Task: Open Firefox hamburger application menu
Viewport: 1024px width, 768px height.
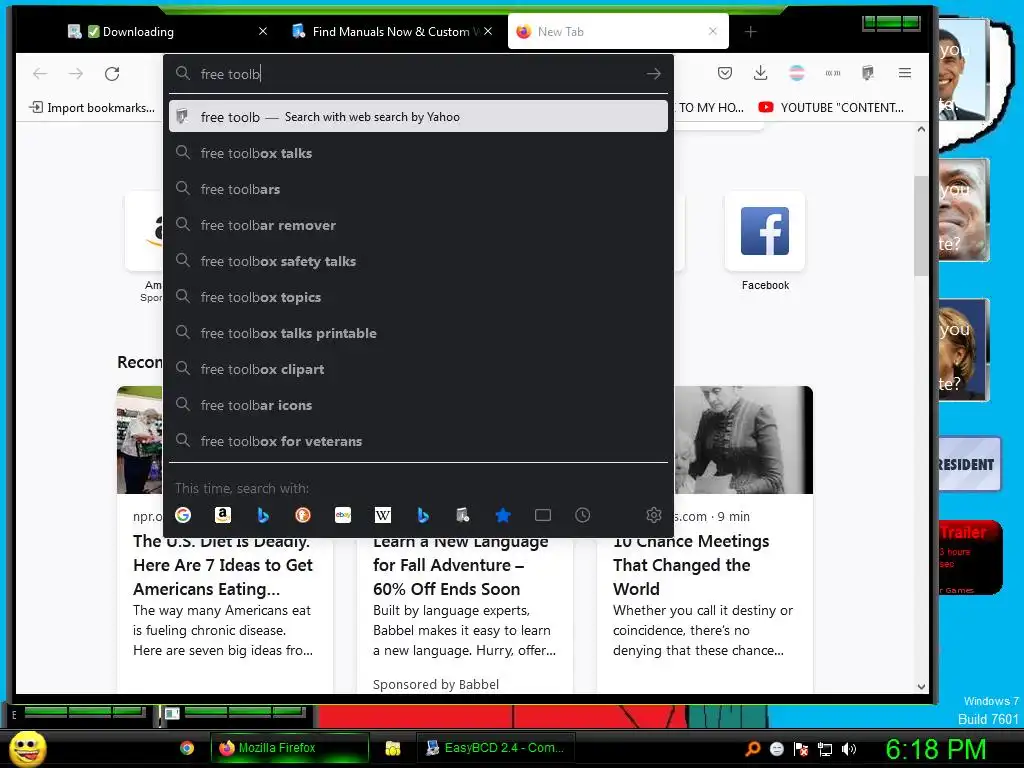Action: click(x=904, y=73)
